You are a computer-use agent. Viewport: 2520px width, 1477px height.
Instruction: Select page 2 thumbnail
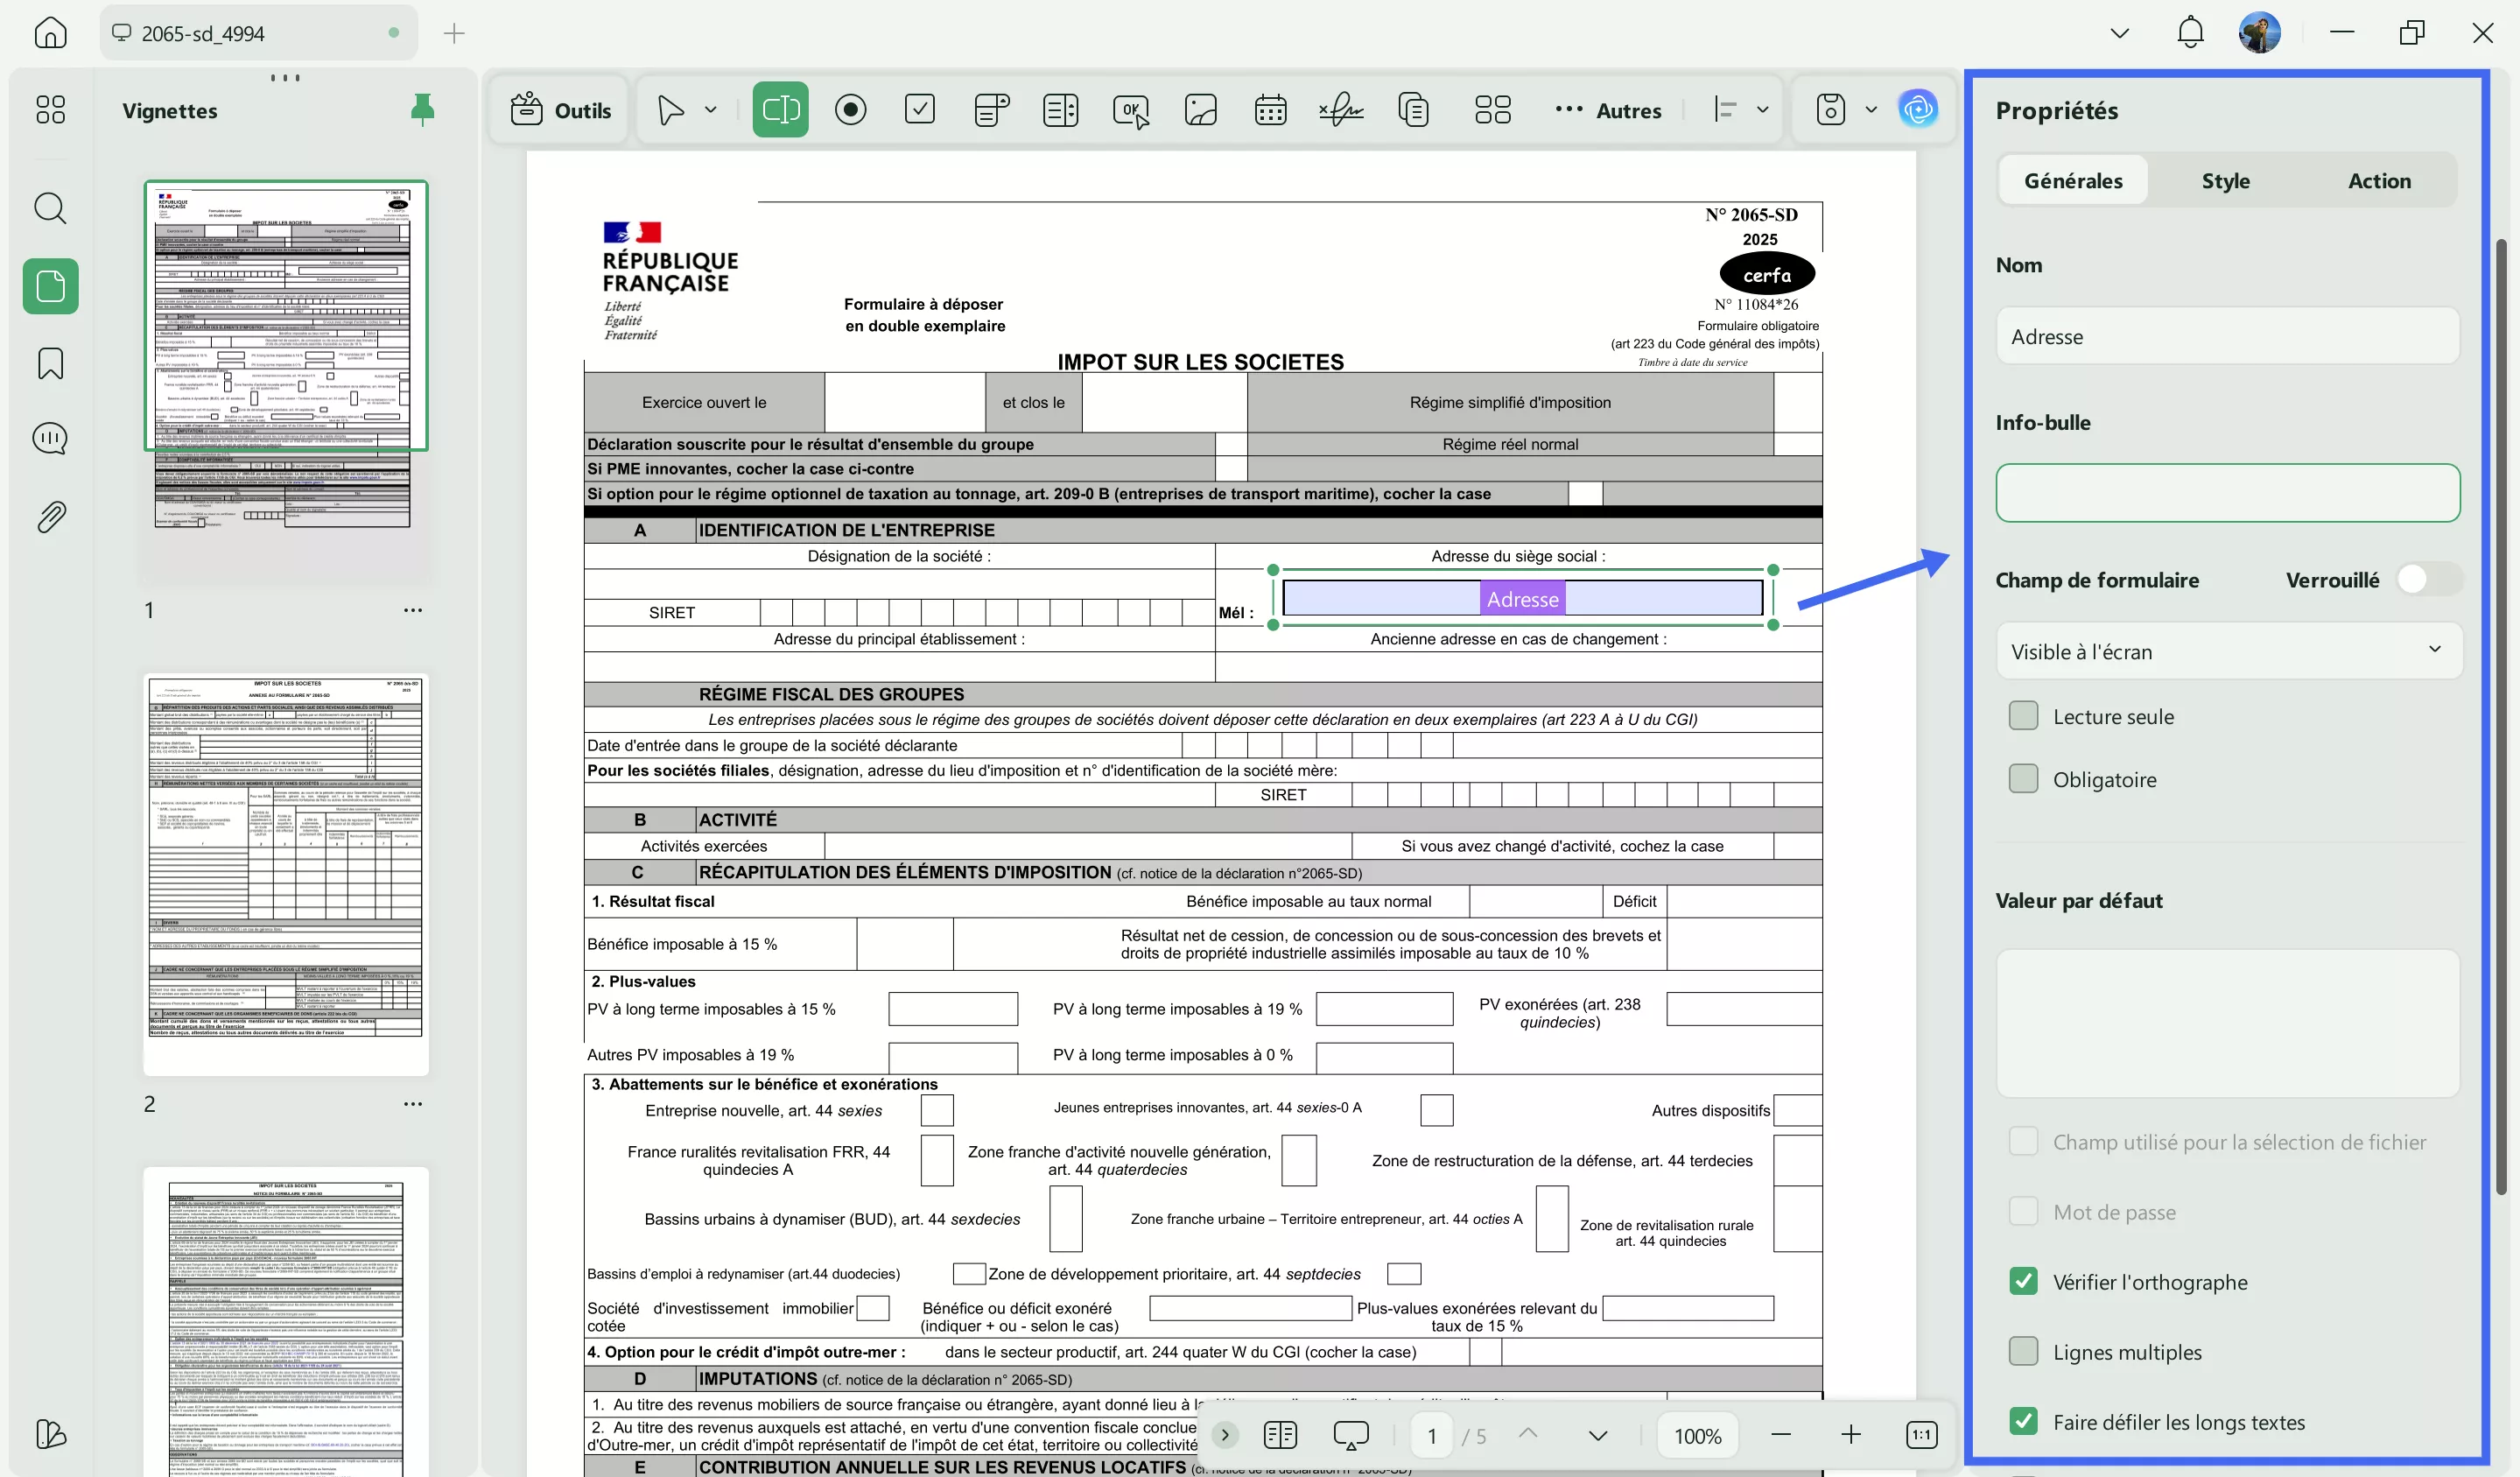tap(286, 875)
